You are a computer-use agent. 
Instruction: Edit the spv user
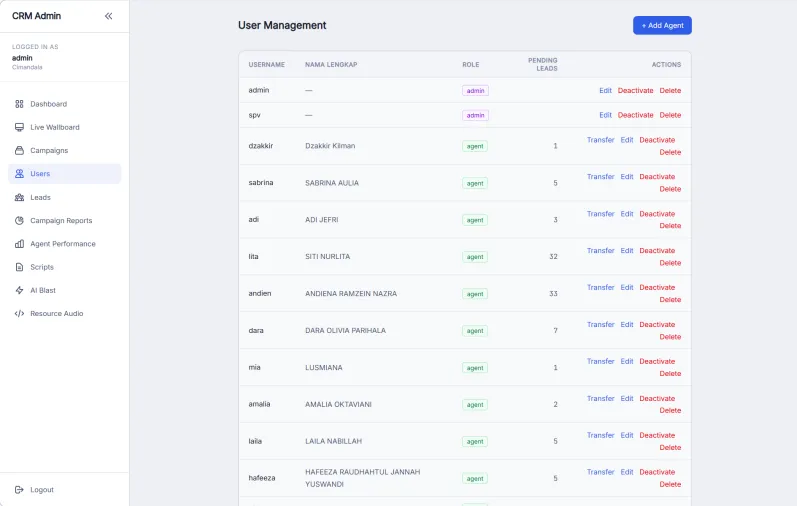click(x=605, y=115)
